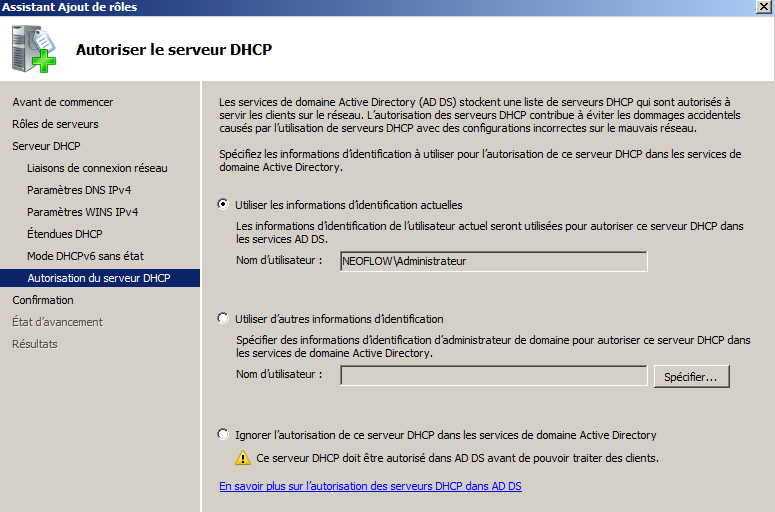The width and height of the screenshot is (775, 512).
Task: Open "Rôles de serveurs" step
Action: (55, 124)
